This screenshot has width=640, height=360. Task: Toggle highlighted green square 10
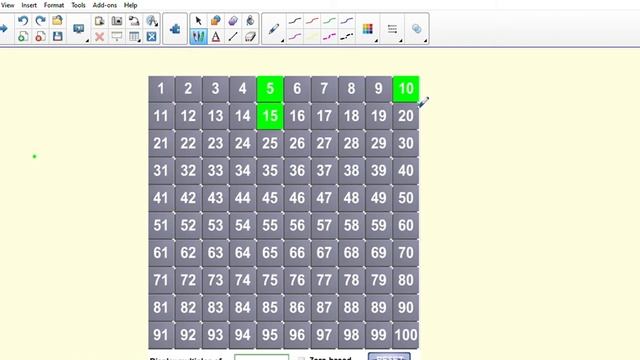(x=406, y=89)
